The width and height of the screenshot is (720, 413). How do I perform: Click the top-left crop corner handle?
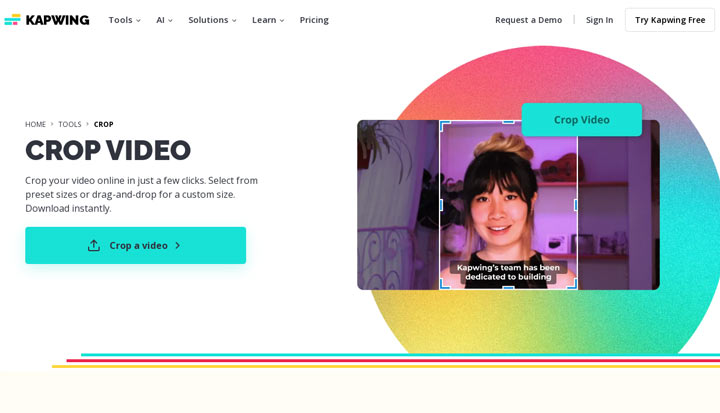444,125
